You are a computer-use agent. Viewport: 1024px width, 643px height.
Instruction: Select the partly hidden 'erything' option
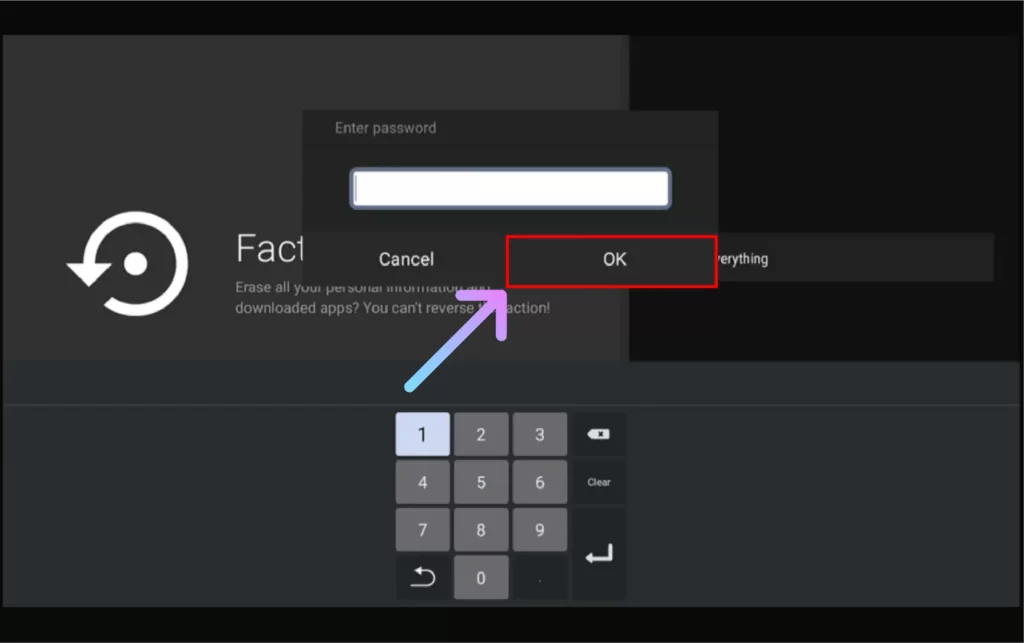point(856,258)
